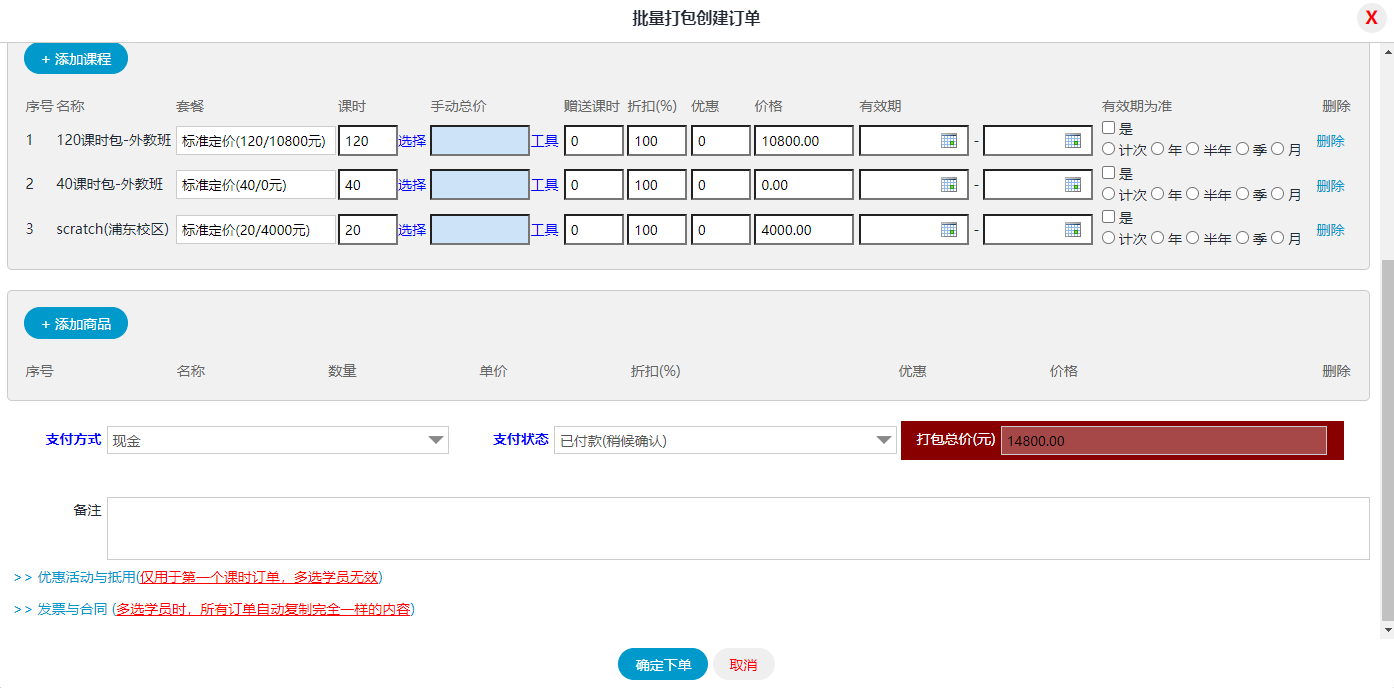Open end date calendar for 120课时包 row

point(1072,141)
